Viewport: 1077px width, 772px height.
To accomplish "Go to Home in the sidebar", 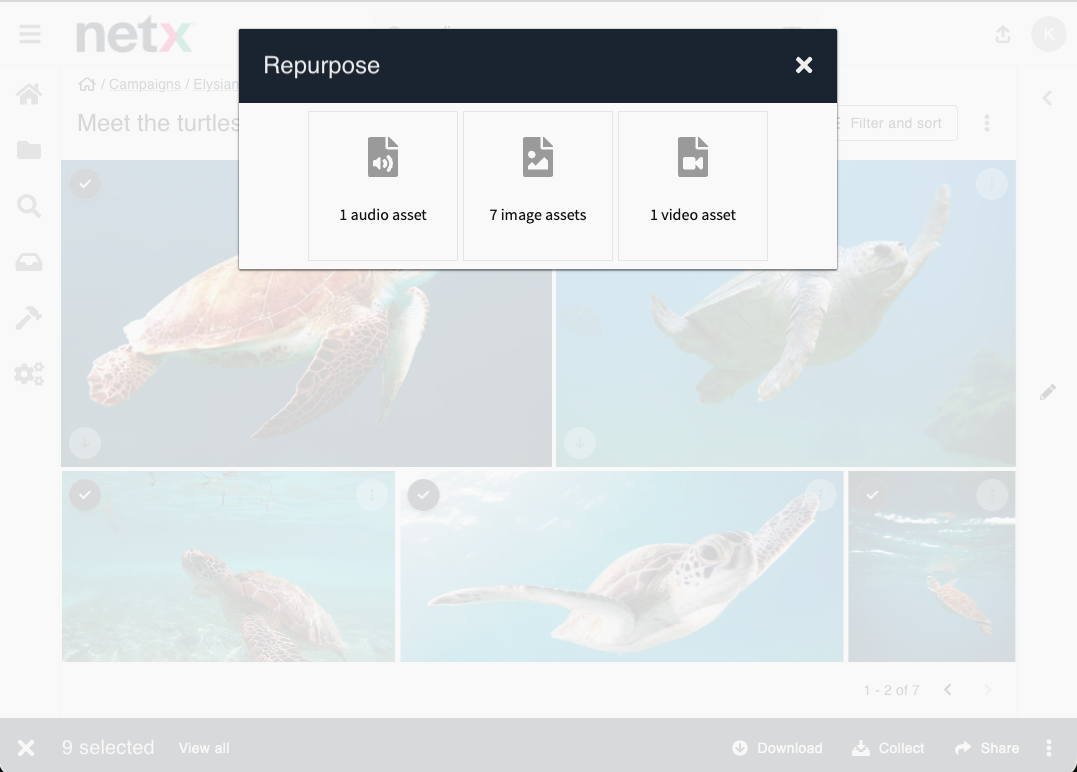I will [29, 95].
